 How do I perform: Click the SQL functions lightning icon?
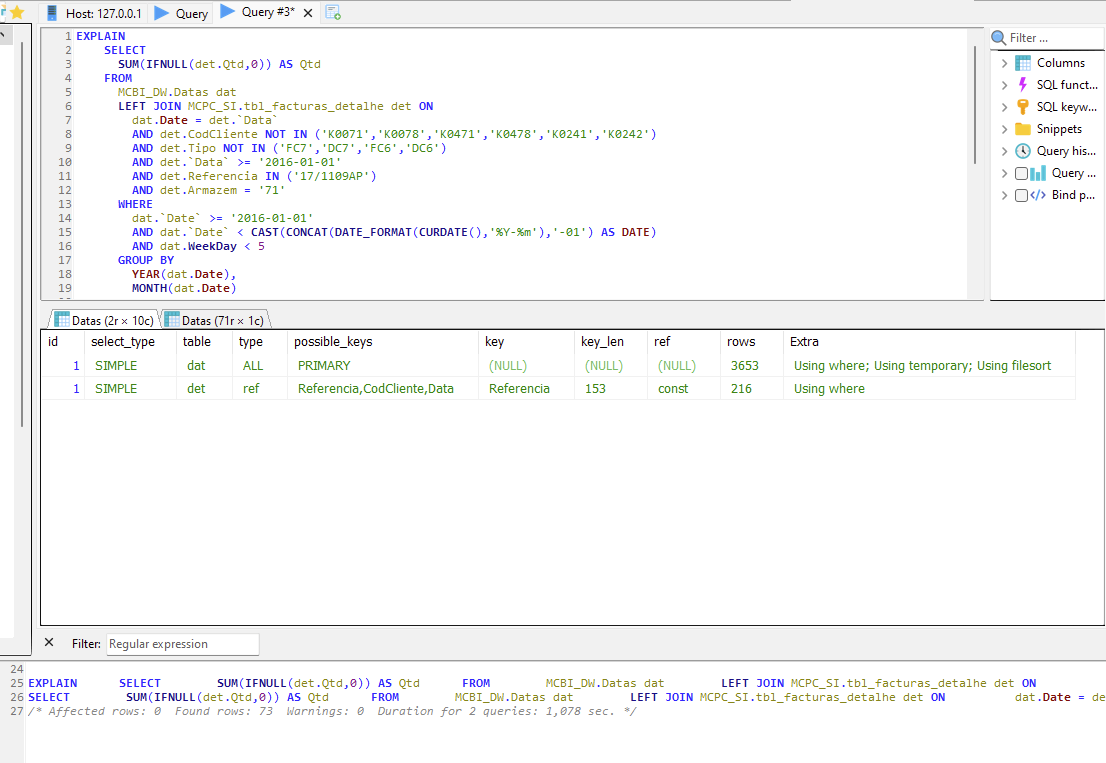(1022, 85)
